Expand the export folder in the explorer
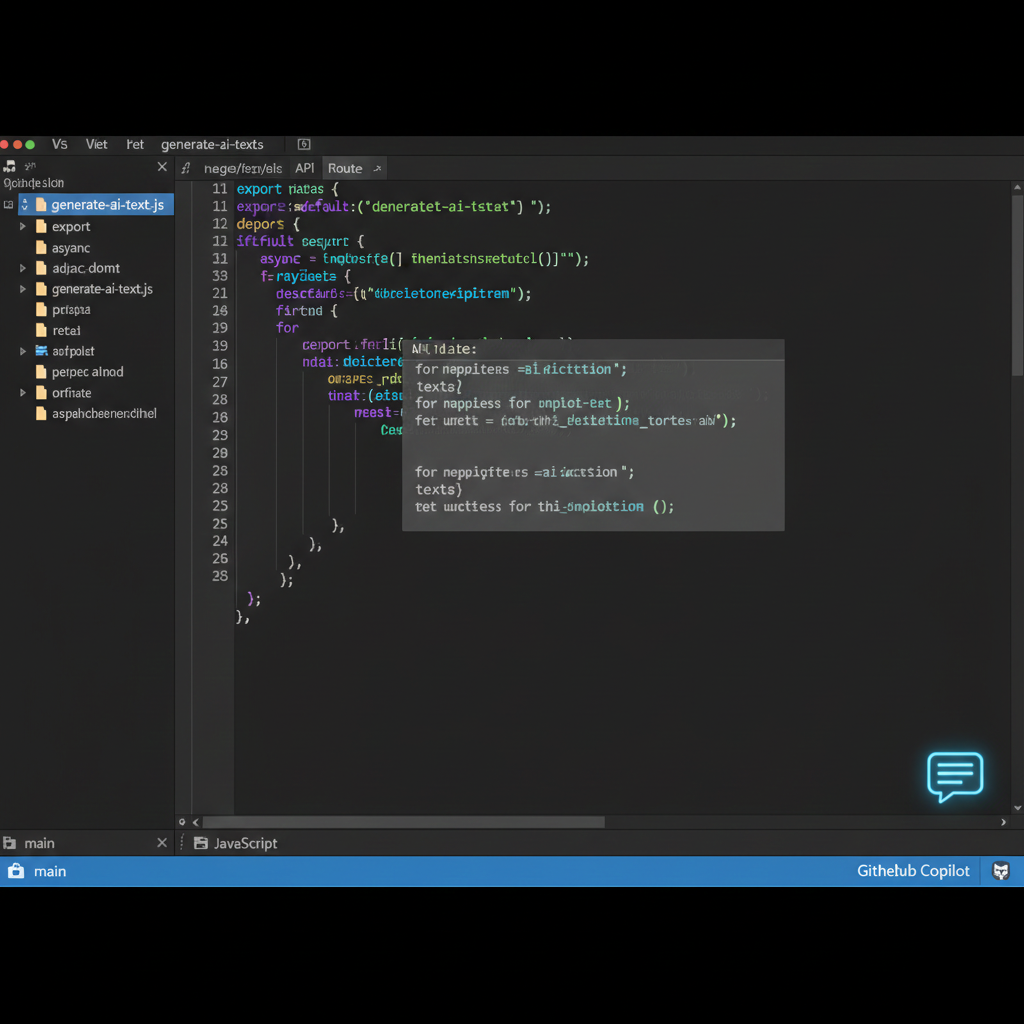Image resolution: width=1024 pixels, height=1024 pixels. coord(22,226)
